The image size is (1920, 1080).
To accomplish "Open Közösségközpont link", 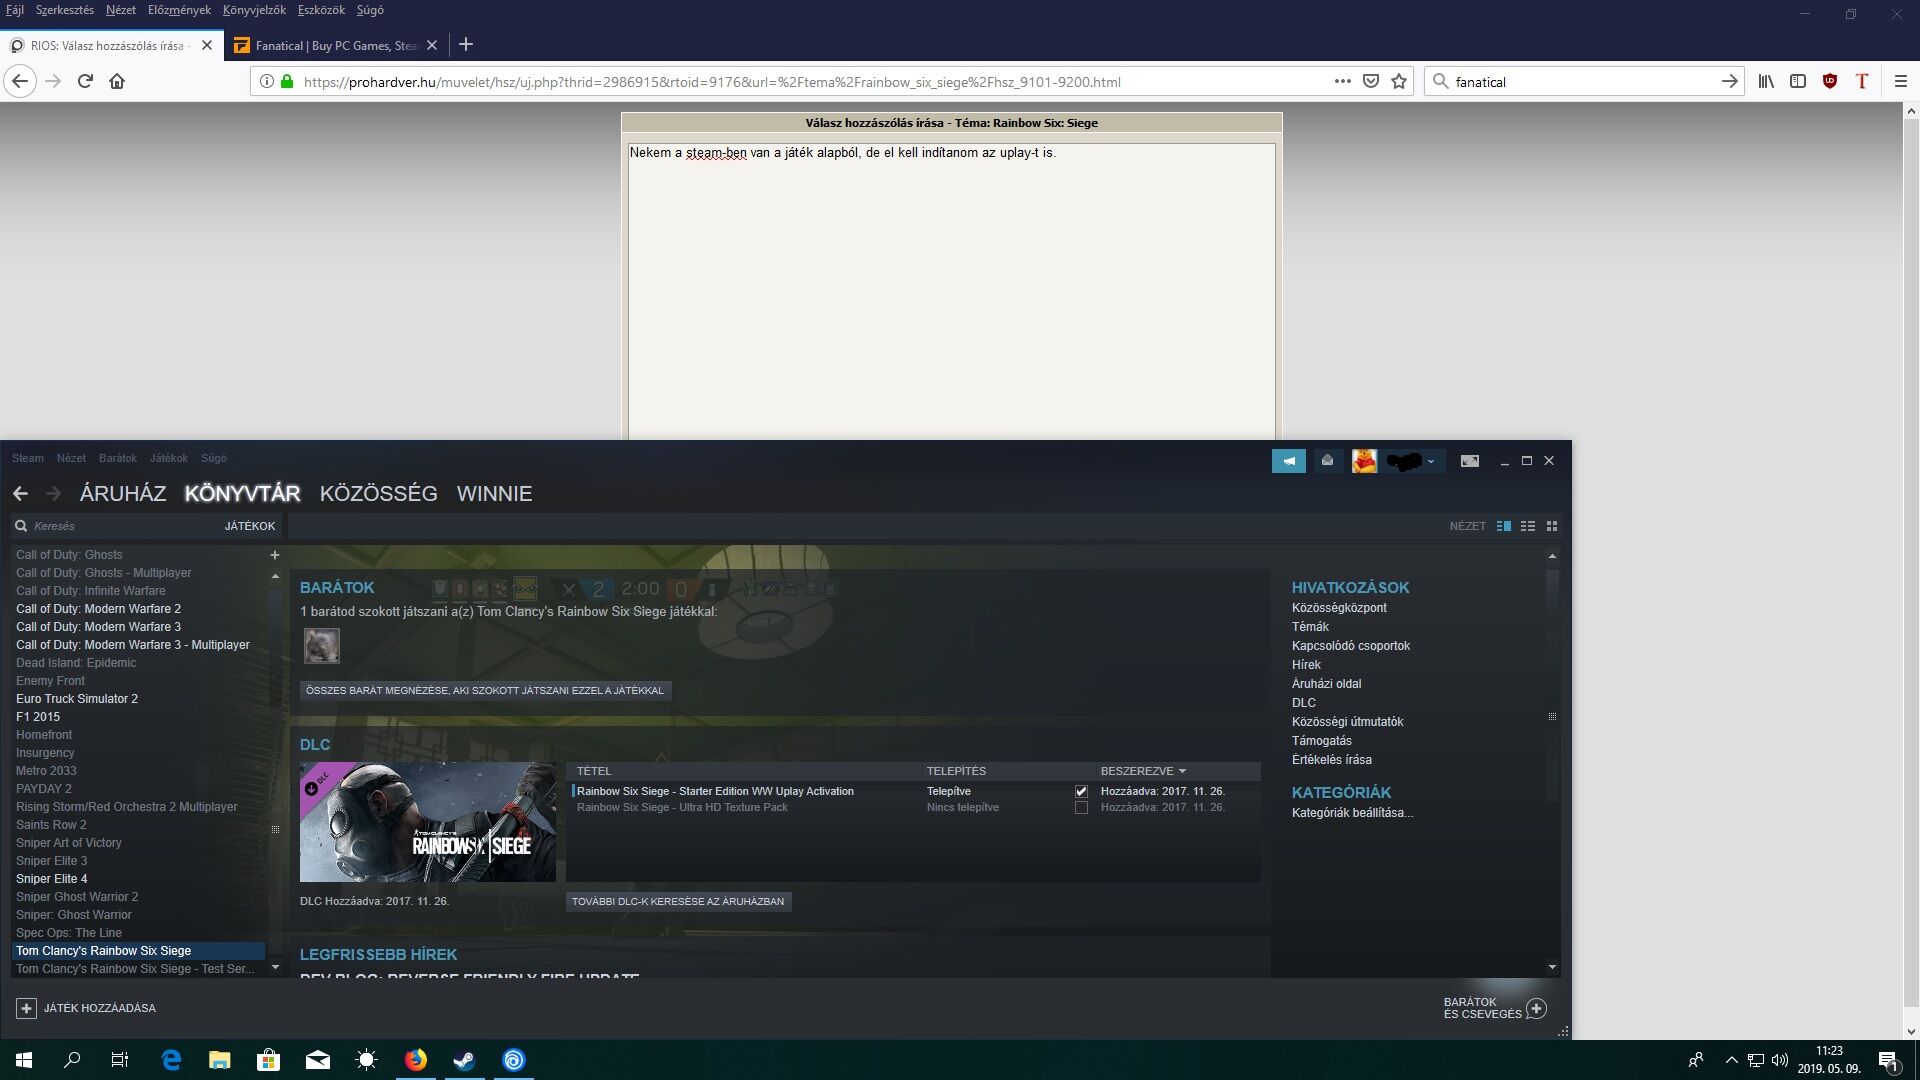I will coord(1339,608).
